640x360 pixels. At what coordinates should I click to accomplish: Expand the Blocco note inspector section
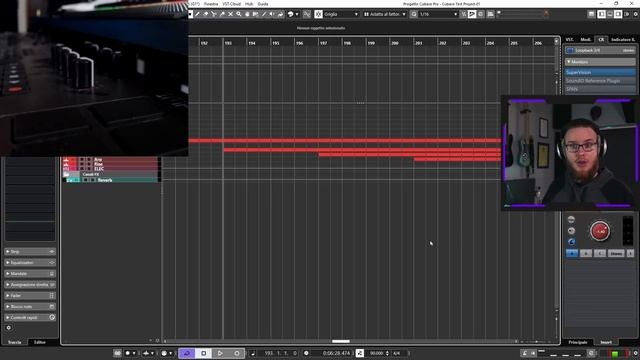30,306
